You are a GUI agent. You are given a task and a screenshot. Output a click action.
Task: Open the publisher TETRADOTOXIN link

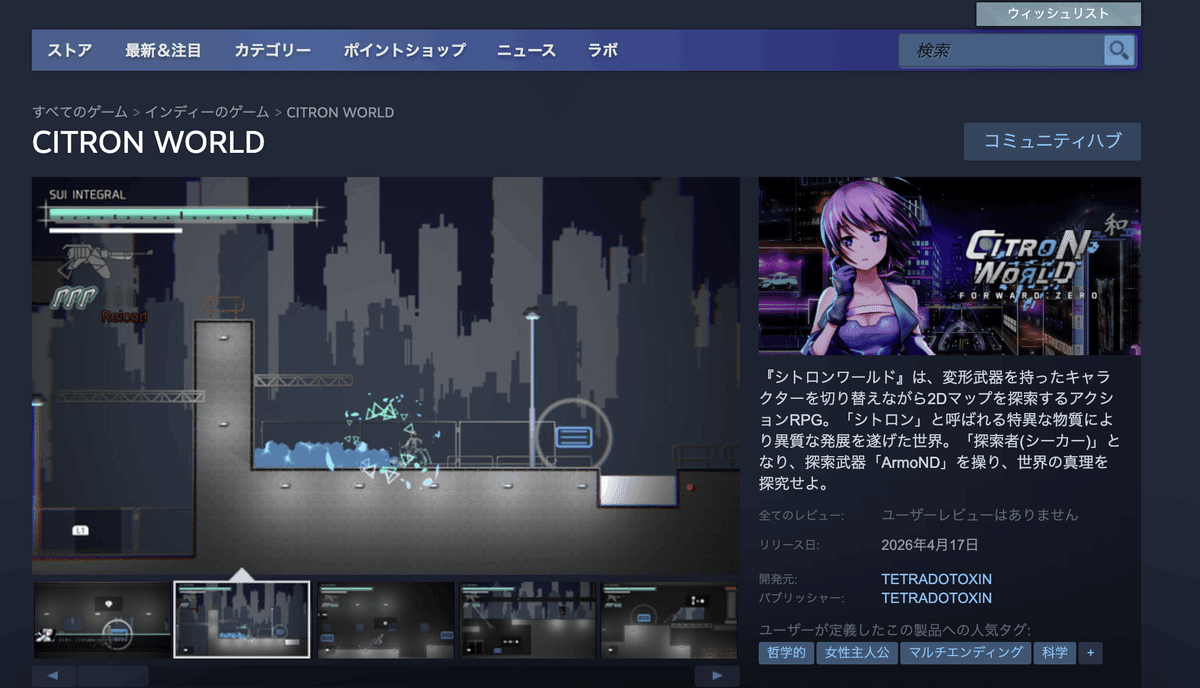936,598
